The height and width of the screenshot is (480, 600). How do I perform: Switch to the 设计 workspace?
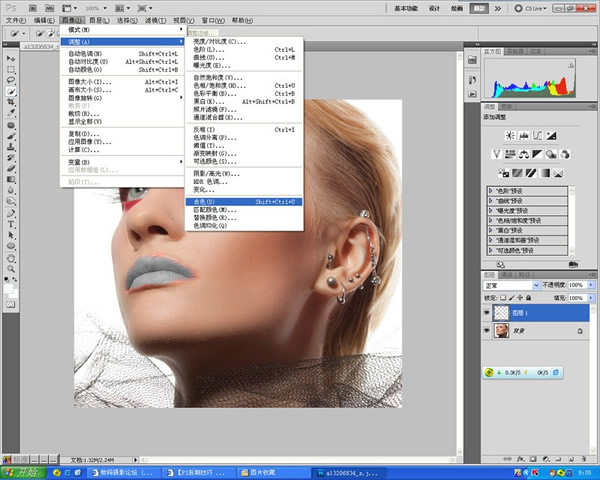pyautogui.click(x=434, y=8)
